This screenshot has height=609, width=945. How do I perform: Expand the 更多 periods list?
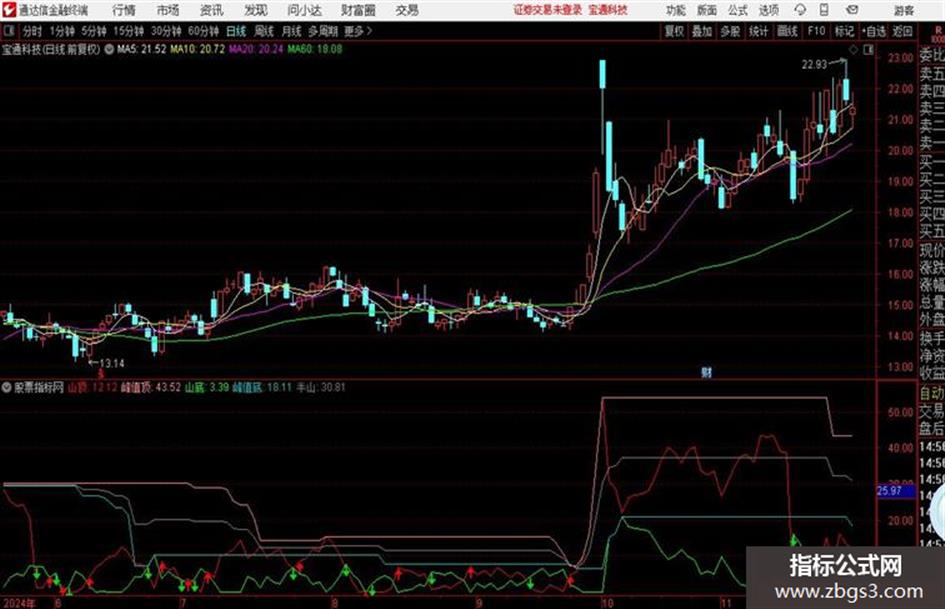(x=358, y=31)
